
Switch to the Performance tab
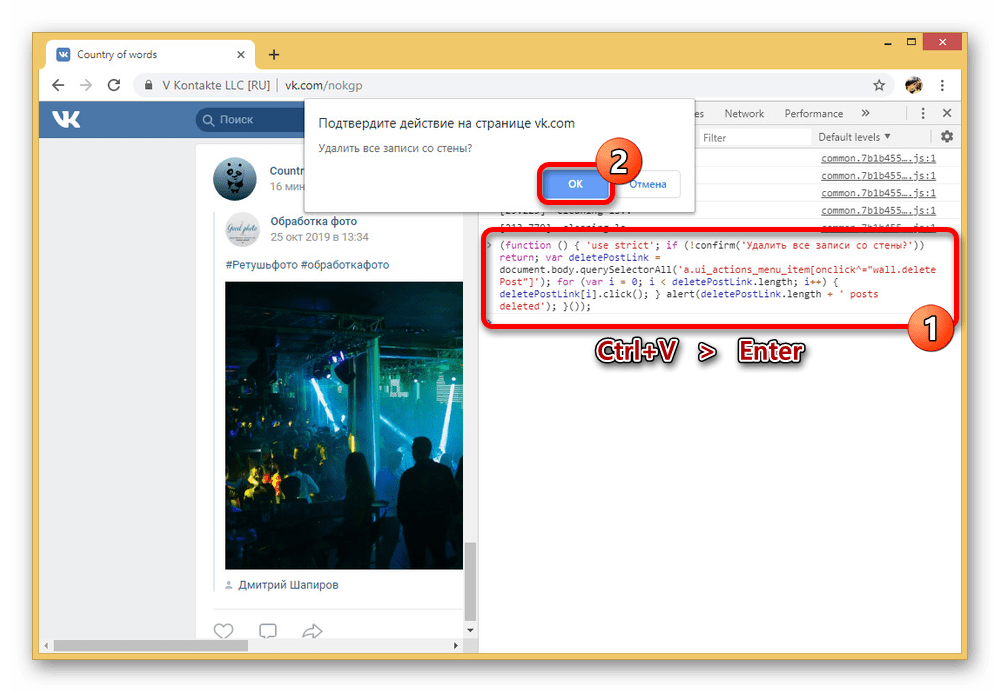click(x=813, y=114)
